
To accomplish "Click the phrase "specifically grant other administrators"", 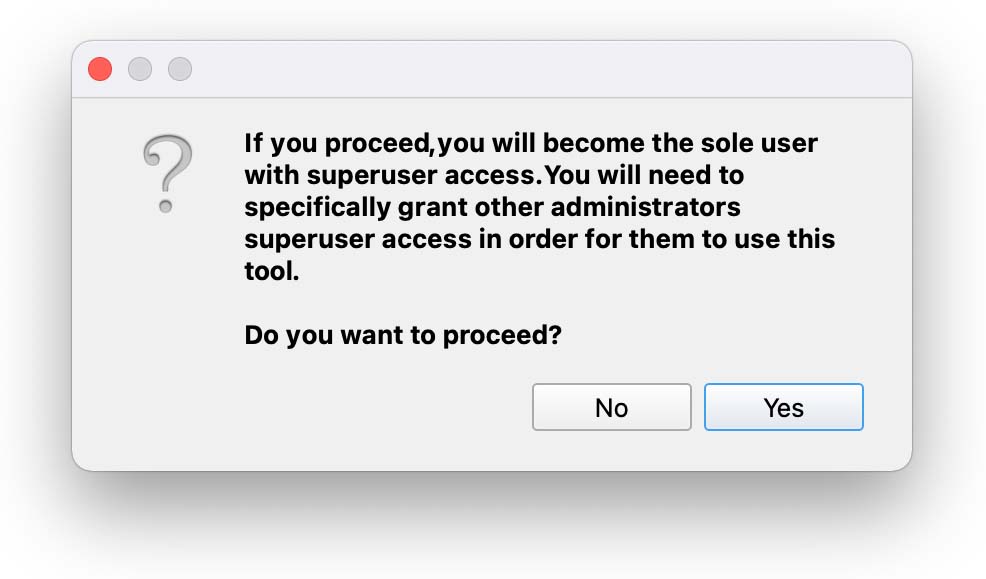I will (x=492, y=207).
